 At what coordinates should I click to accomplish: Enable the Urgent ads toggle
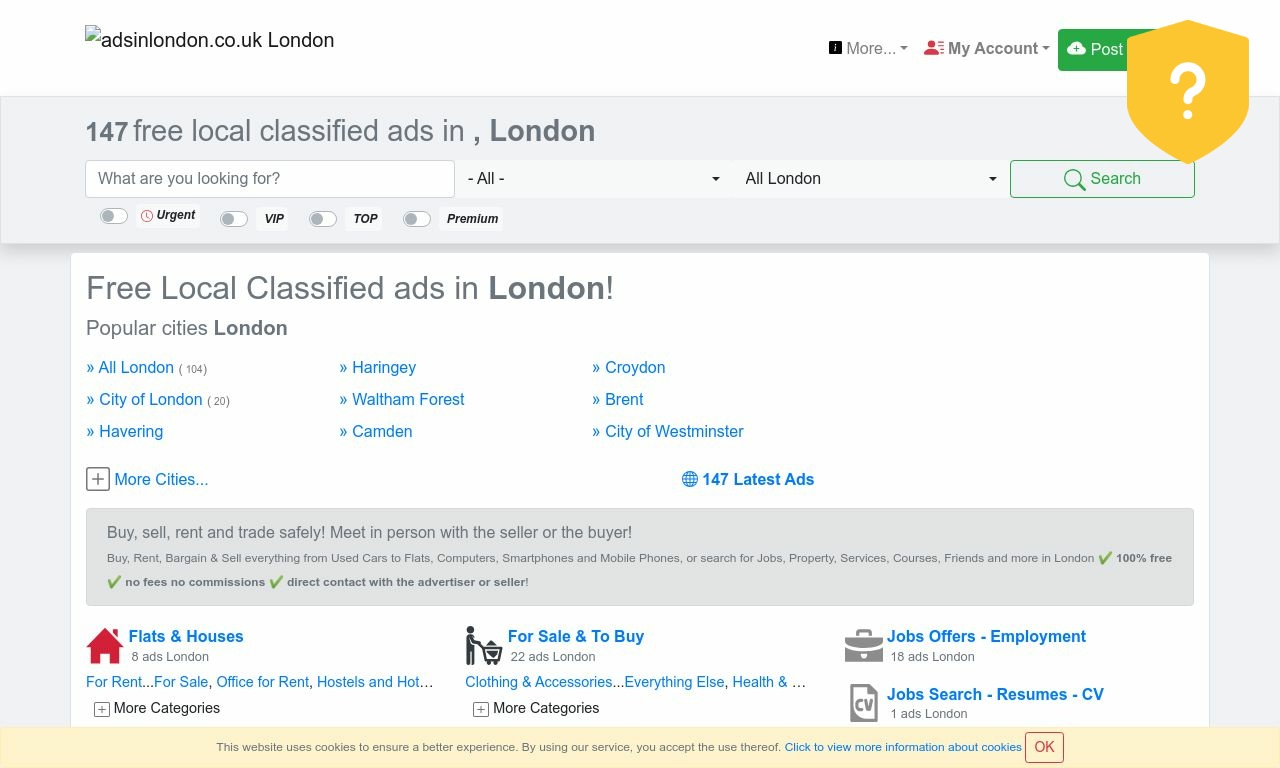click(114, 216)
